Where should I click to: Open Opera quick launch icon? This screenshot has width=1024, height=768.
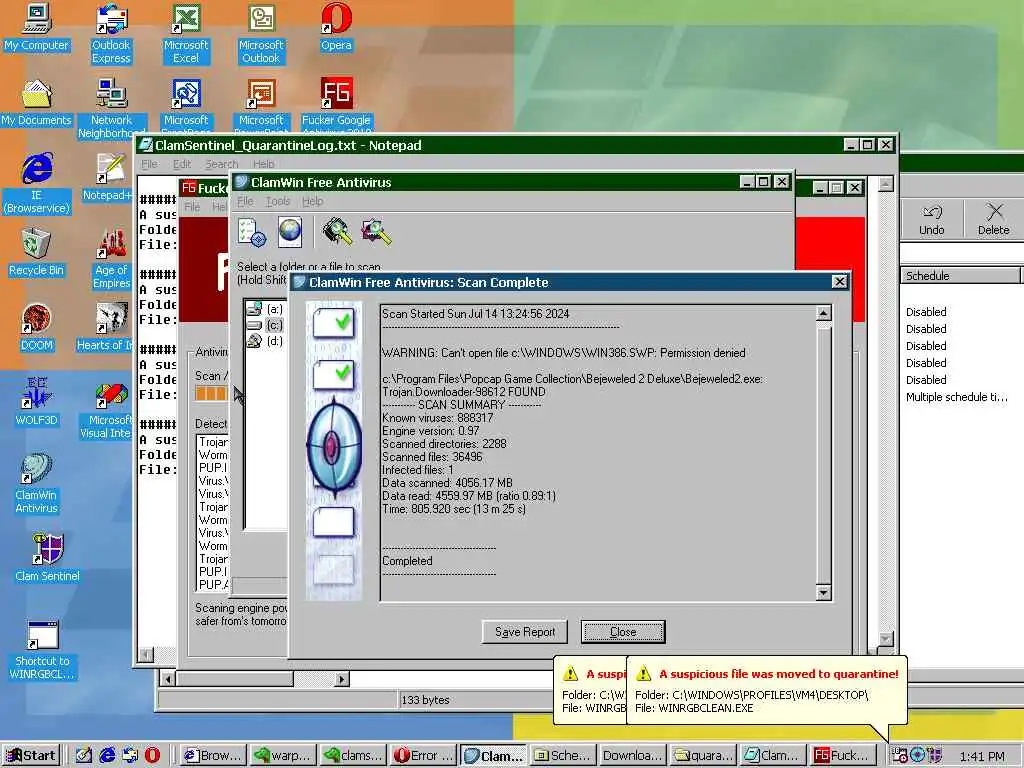click(x=152, y=756)
